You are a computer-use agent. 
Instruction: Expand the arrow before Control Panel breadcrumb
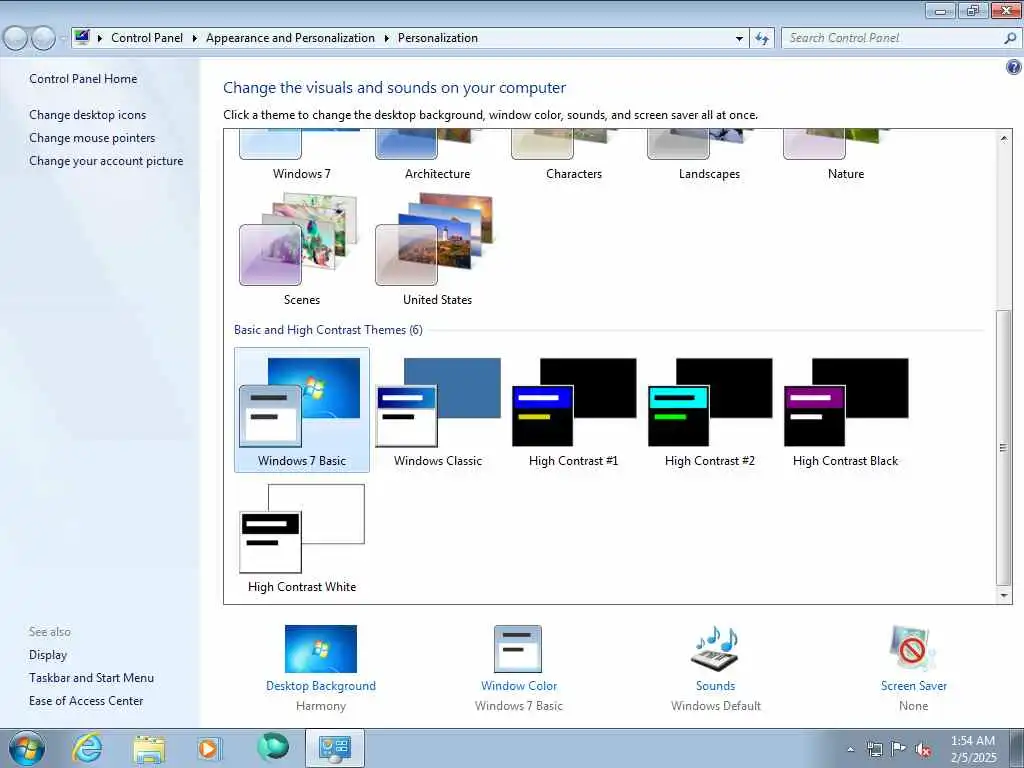(x=100, y=39)
